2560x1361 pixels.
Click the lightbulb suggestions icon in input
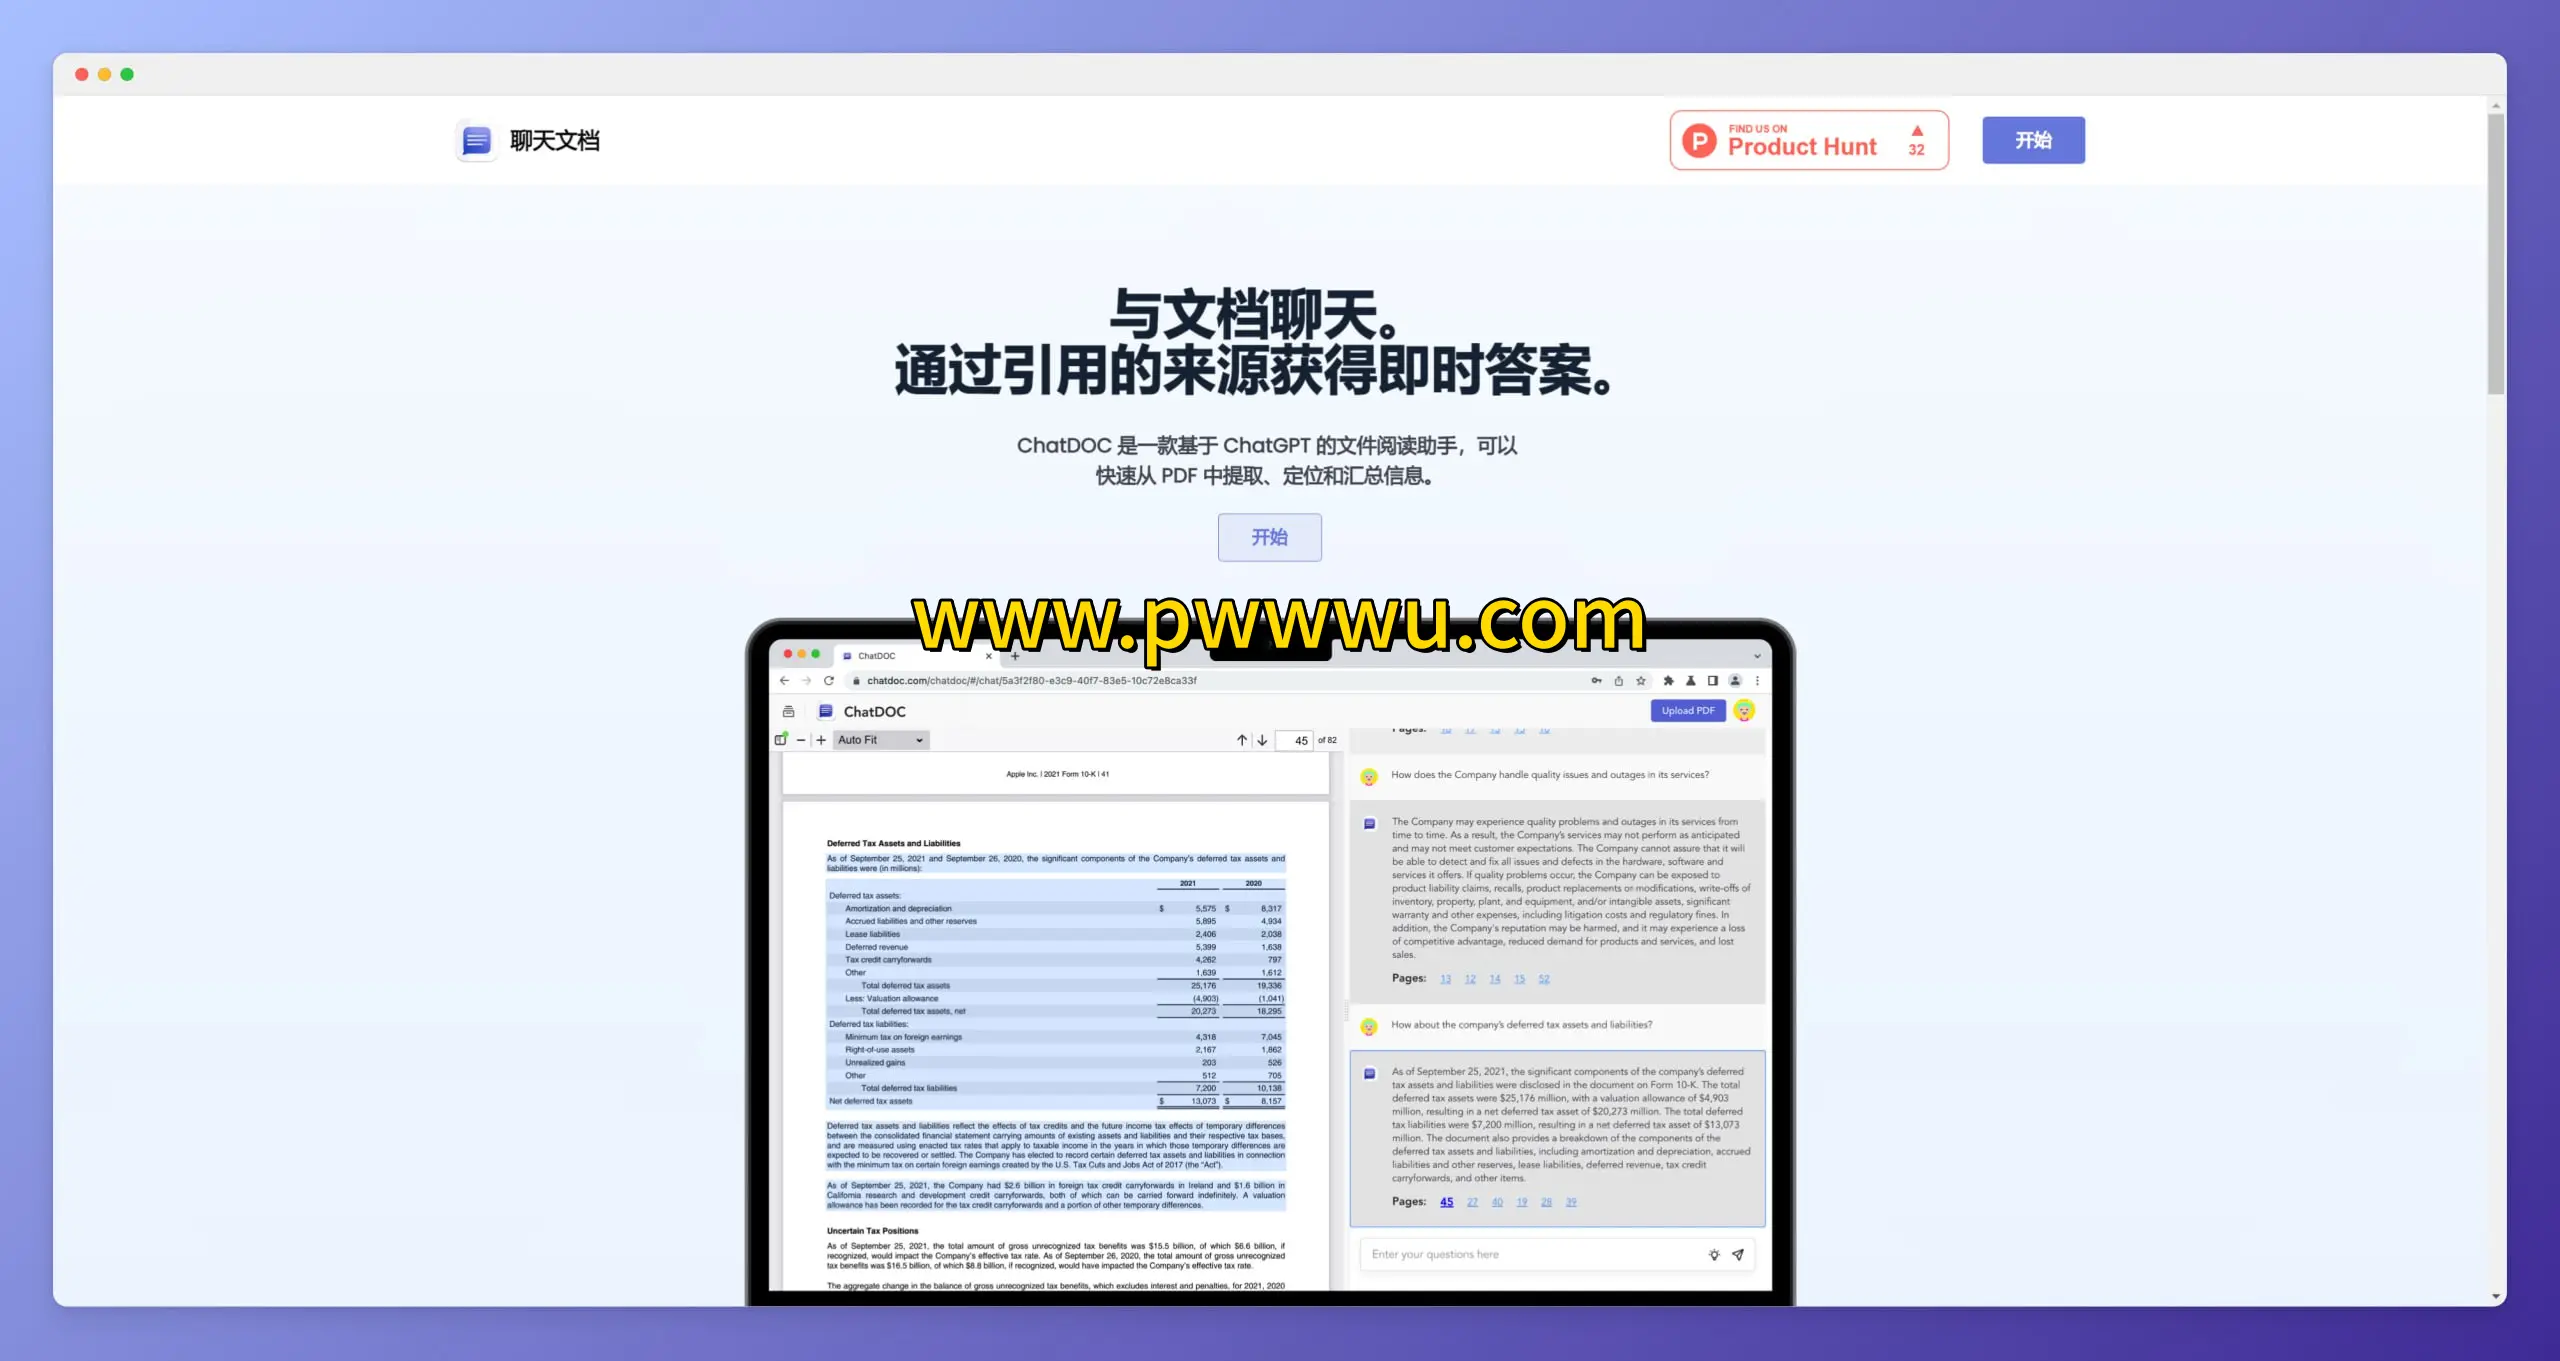coord(1714,1254)
